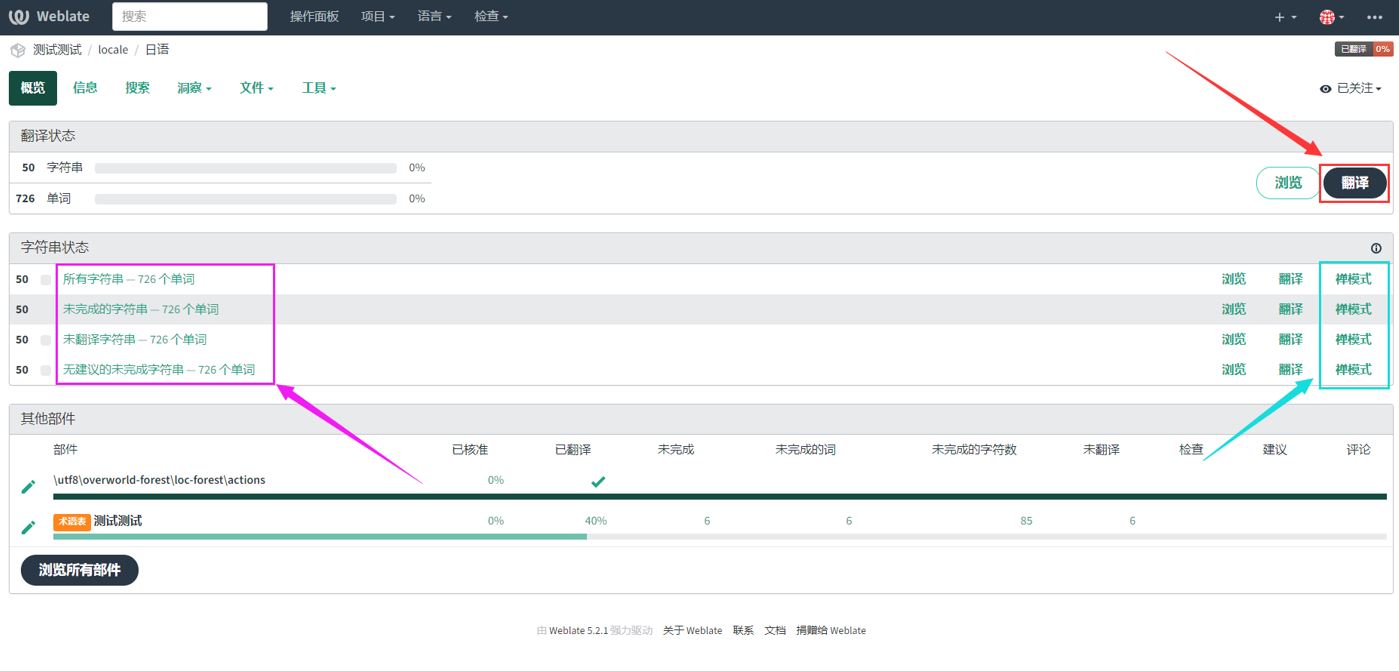Check the box for 无建议的未完成字符串 row
The image size is (1399, 671).
[46, 370]
